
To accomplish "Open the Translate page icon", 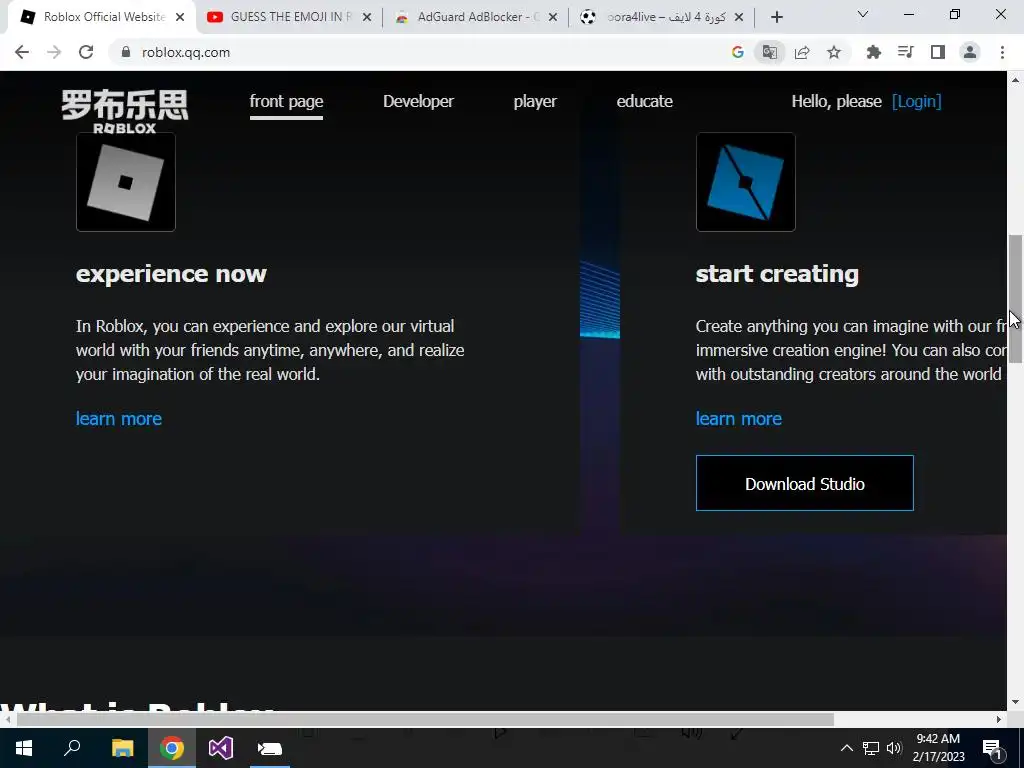I will (769, 52).
